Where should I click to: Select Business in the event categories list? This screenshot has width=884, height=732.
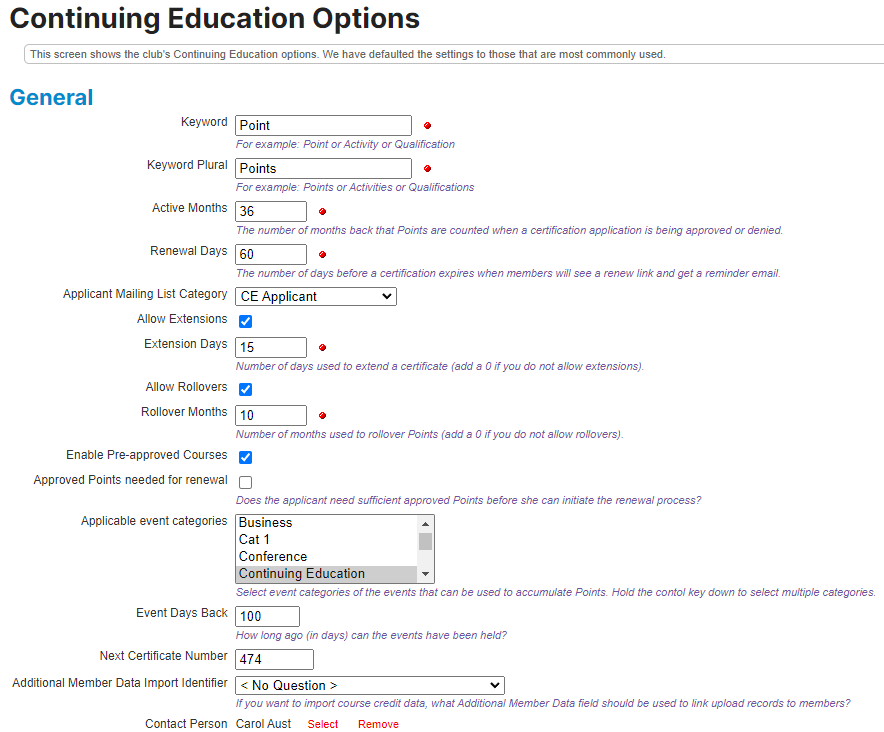(300, 522)
